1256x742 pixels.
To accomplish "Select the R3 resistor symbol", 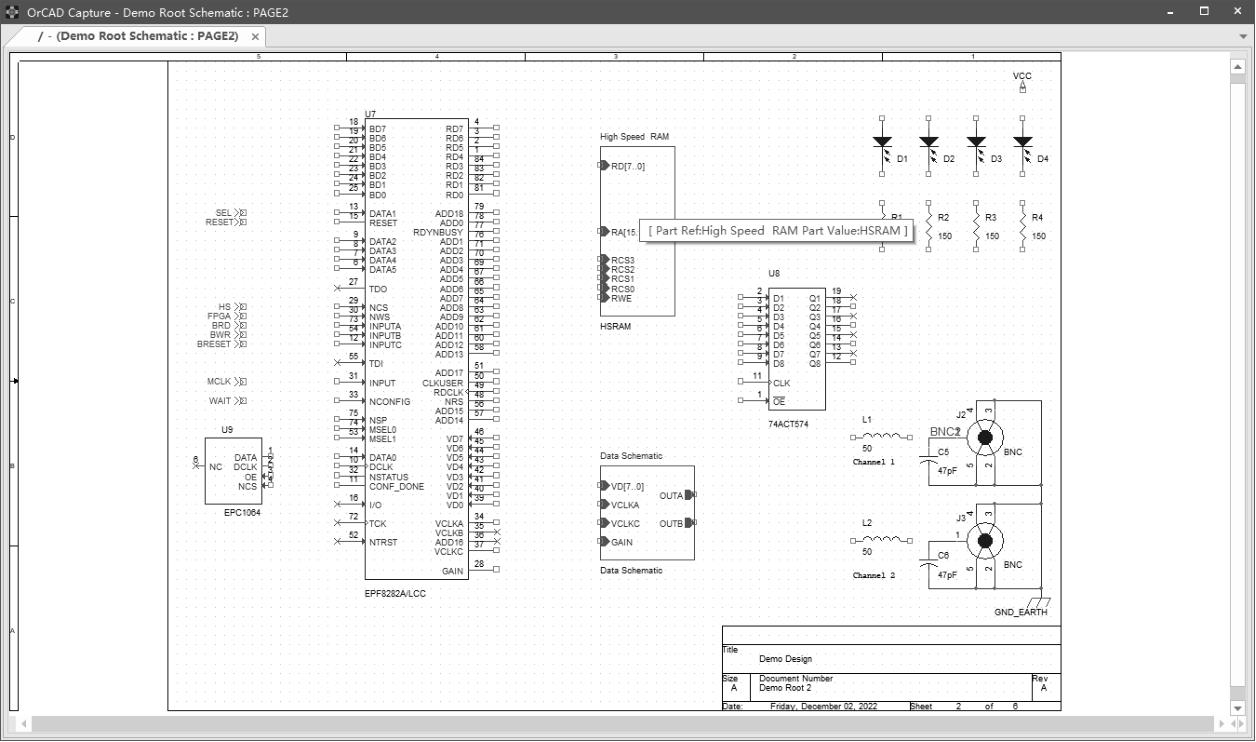I will click(976, 227).
